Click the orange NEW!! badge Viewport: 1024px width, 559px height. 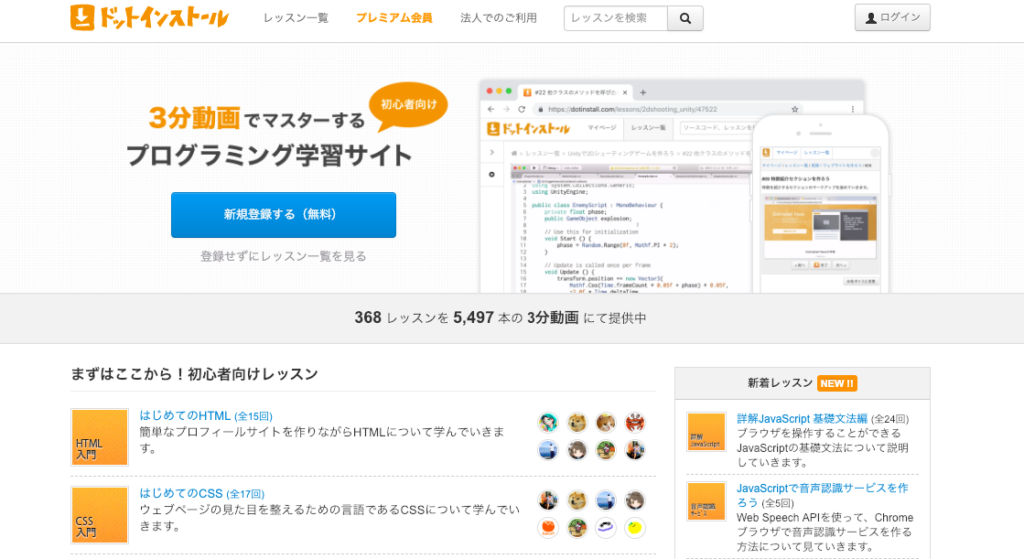(837, 383)
